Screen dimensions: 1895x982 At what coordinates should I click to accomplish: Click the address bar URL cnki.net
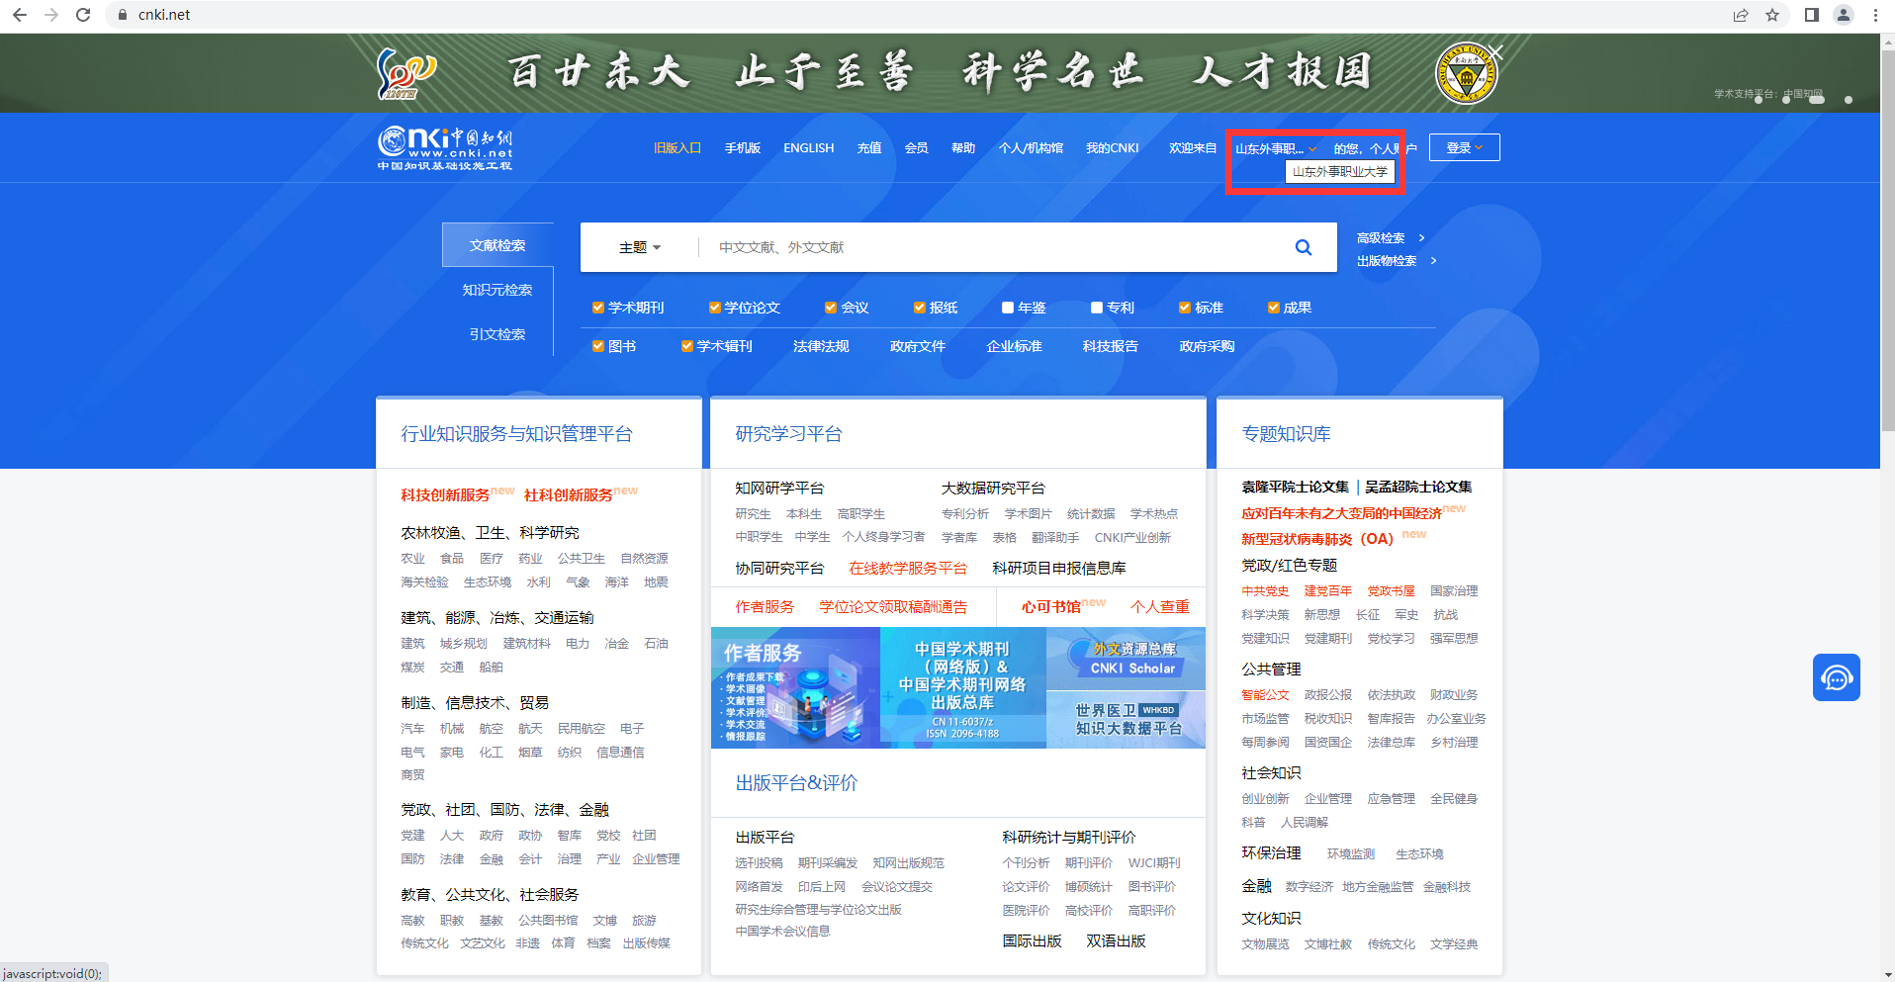tap(164, 15)
